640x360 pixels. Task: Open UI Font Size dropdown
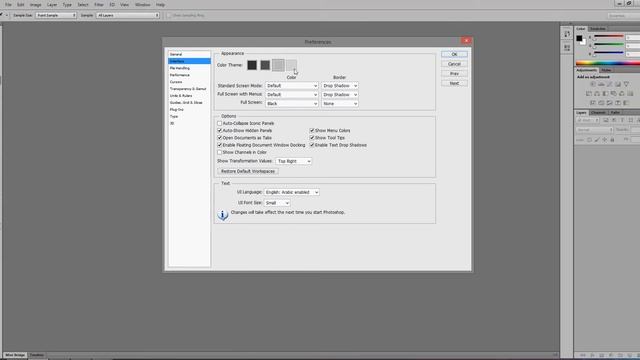(277, 203)
